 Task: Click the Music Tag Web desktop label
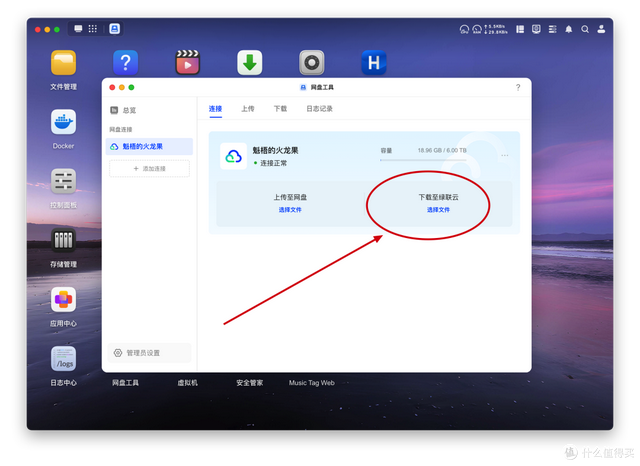tap(311, 383)
